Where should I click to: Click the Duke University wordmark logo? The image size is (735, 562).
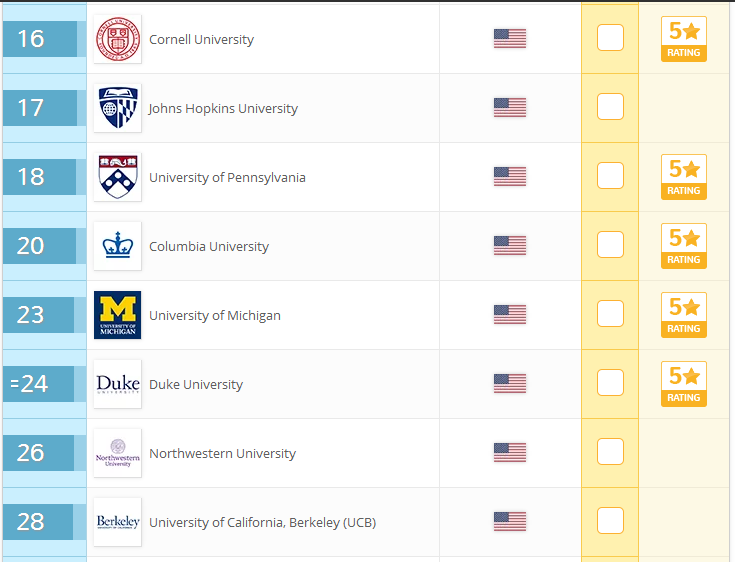118,383
